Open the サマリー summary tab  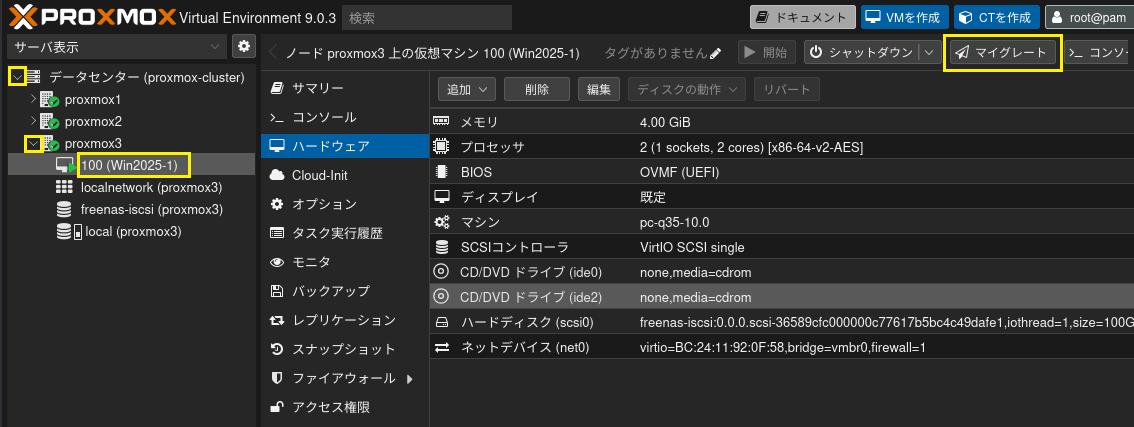coord(345,88)
